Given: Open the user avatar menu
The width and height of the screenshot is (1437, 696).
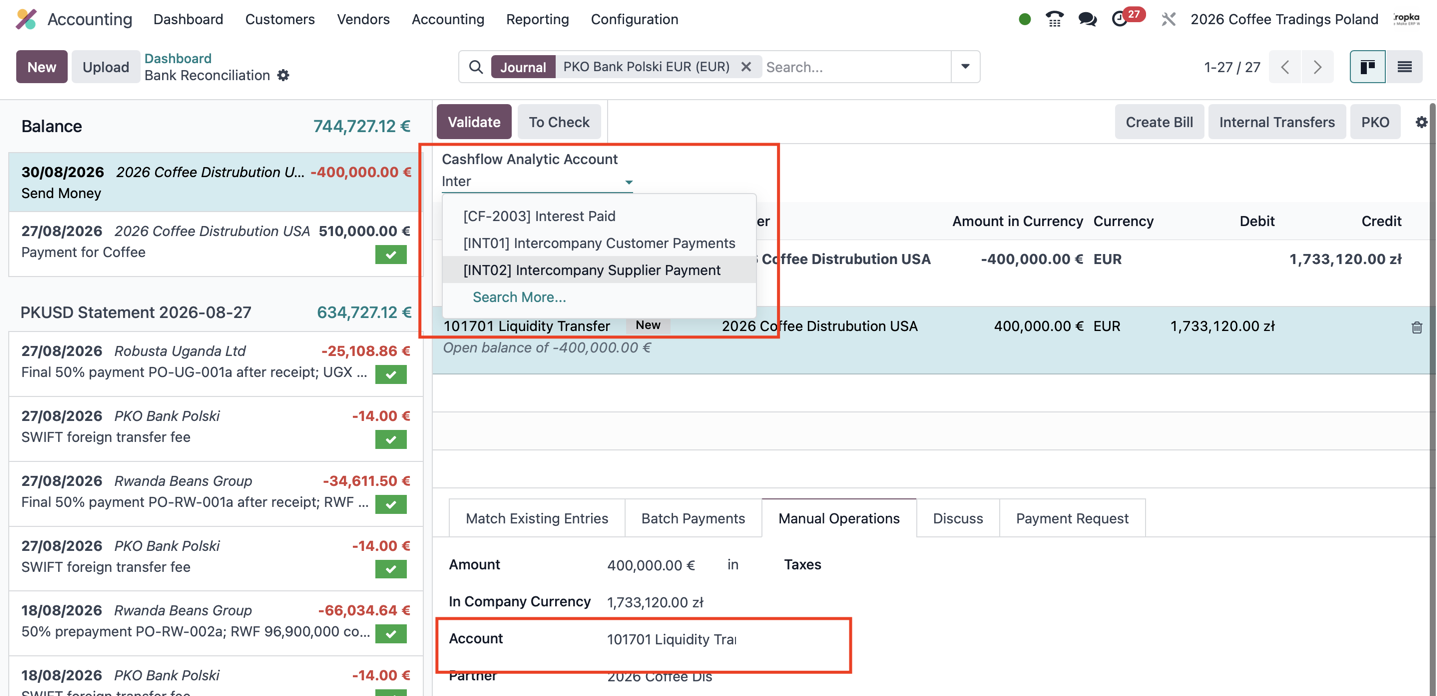Looking at the screenshot, I should pos(1407,19).
